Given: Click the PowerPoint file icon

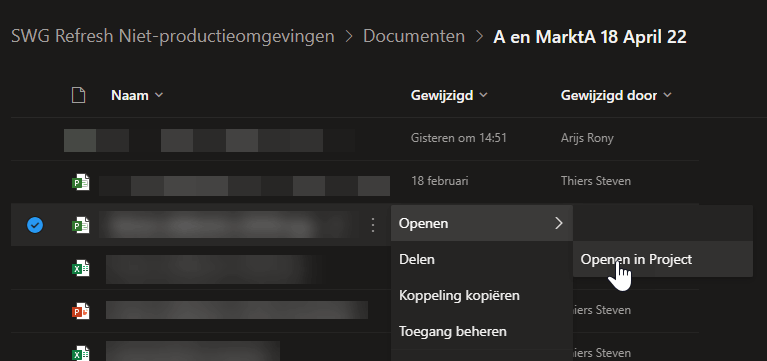Looking at the screenshot, I should click(x=81, y=311).
